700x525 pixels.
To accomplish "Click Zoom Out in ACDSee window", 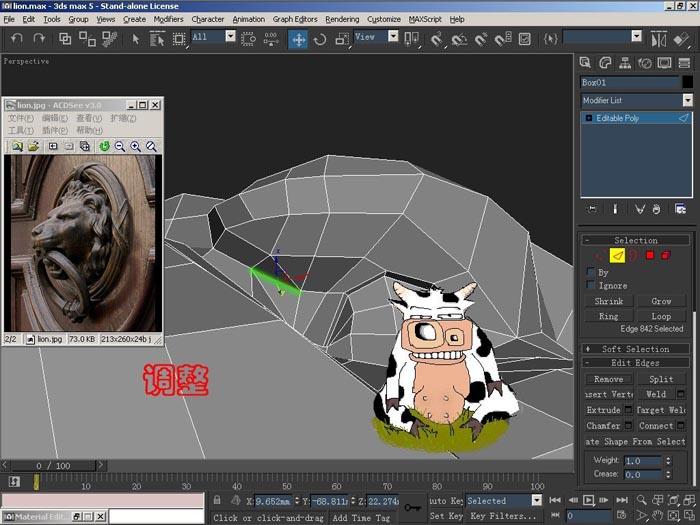I will click(120, 146).
